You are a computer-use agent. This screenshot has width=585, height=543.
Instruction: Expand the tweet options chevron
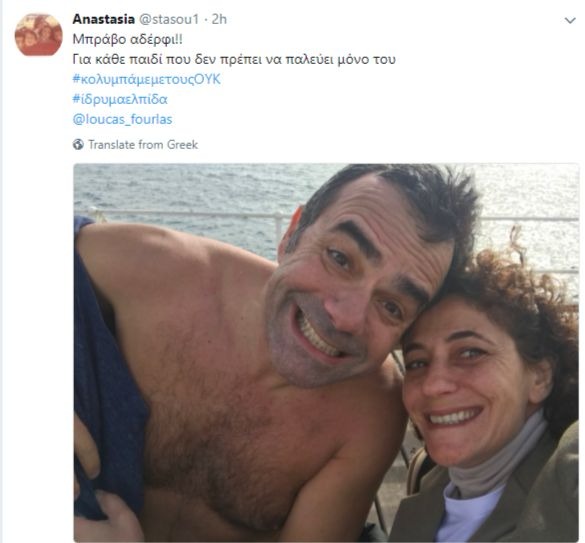pyautogui.click(x=570, y=21)
